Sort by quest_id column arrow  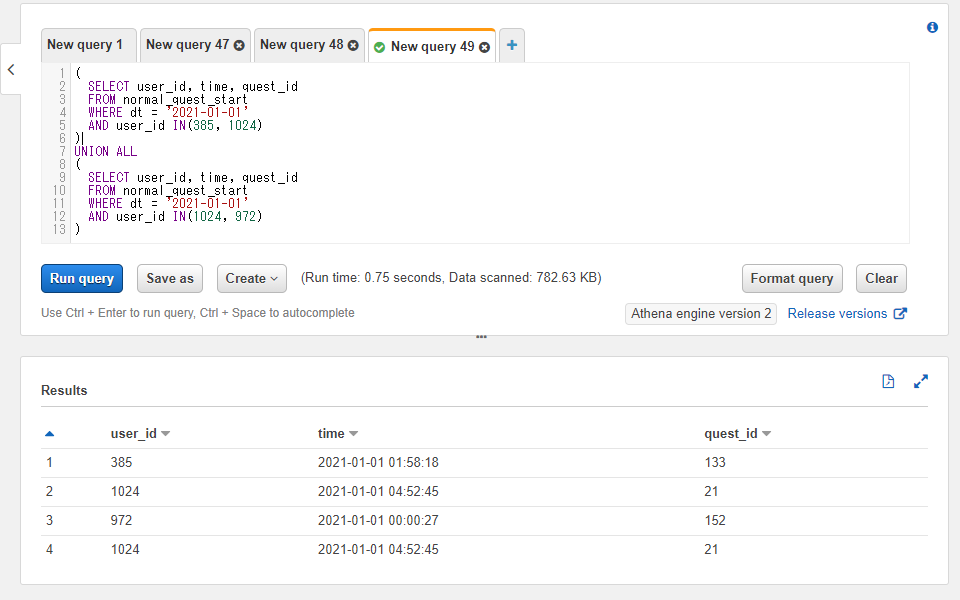tap(767, 434)
